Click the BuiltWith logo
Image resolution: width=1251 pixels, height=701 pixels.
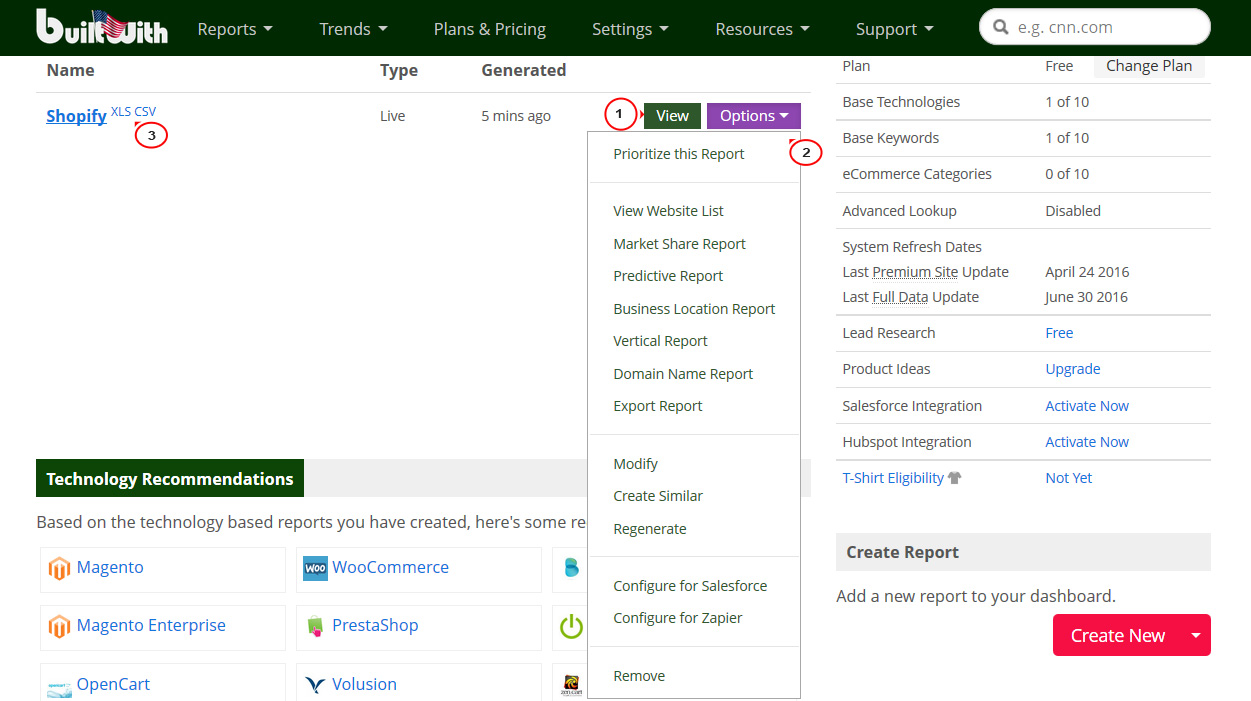click(102, 27)
